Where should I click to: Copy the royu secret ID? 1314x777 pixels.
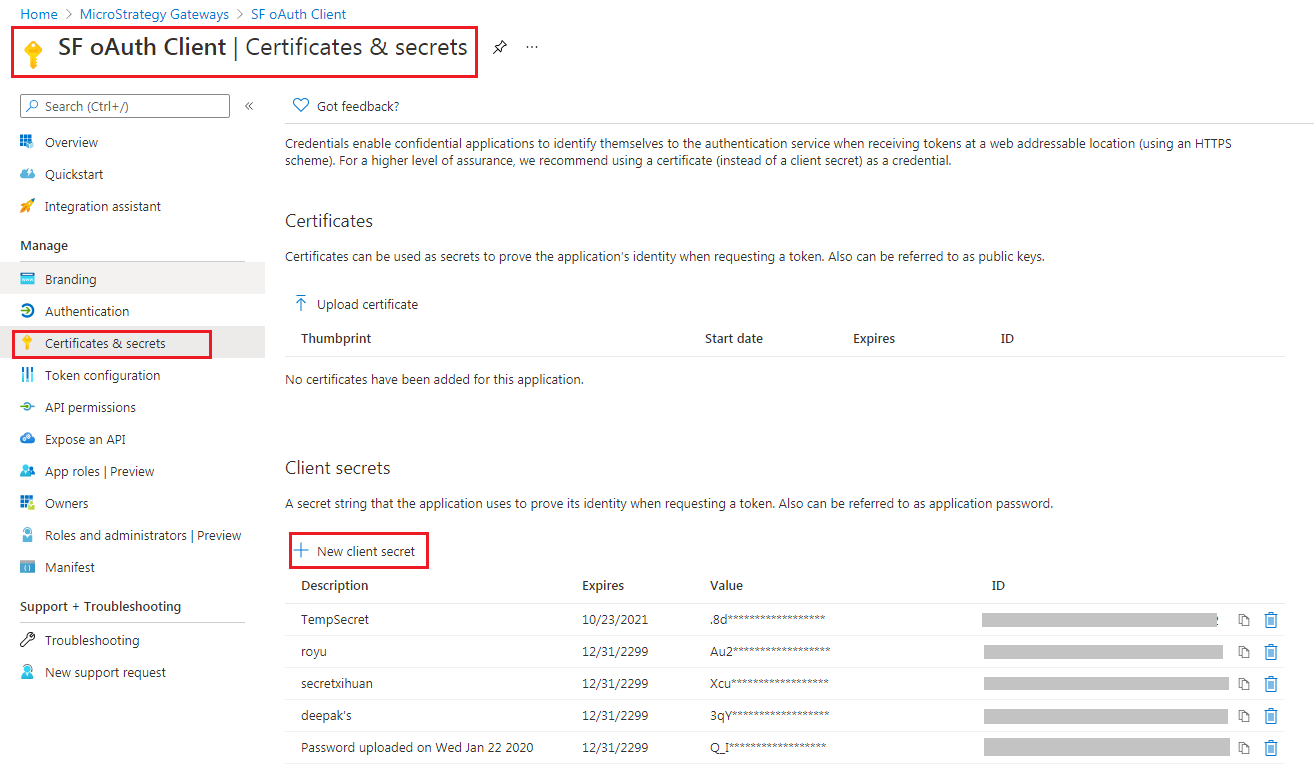tap(1244, 652)
